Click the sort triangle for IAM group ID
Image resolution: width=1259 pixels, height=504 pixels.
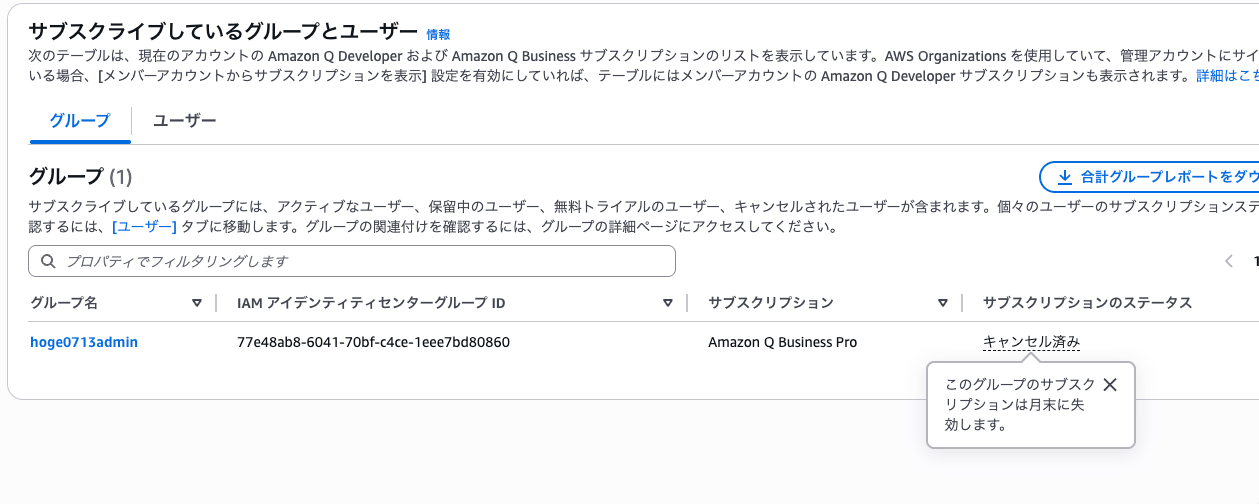(x=668, y=303)
